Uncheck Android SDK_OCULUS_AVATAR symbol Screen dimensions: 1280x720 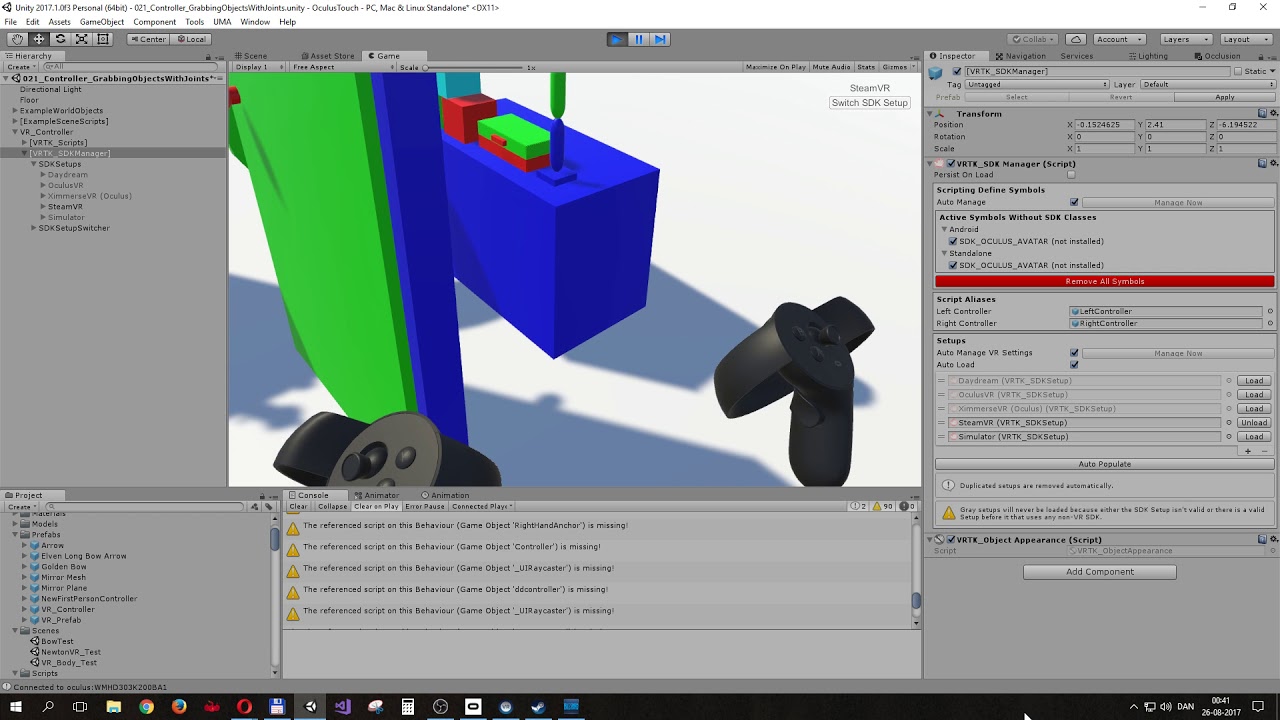click(x=953, y=241)
